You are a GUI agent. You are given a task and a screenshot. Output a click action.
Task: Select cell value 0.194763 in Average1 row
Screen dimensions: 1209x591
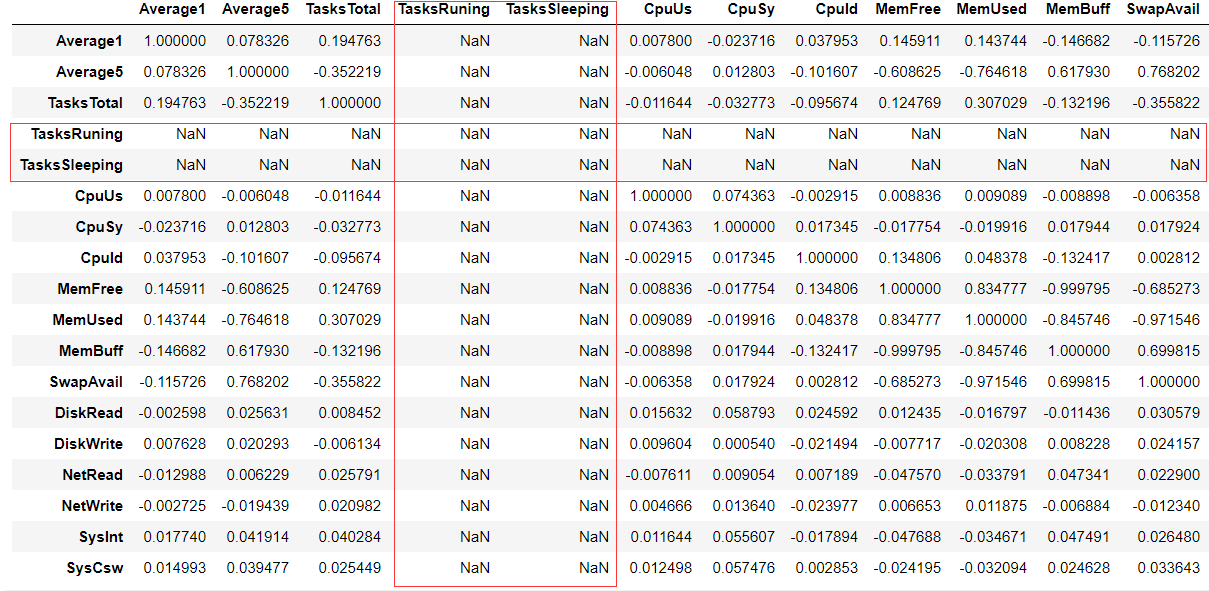[349, 41]
